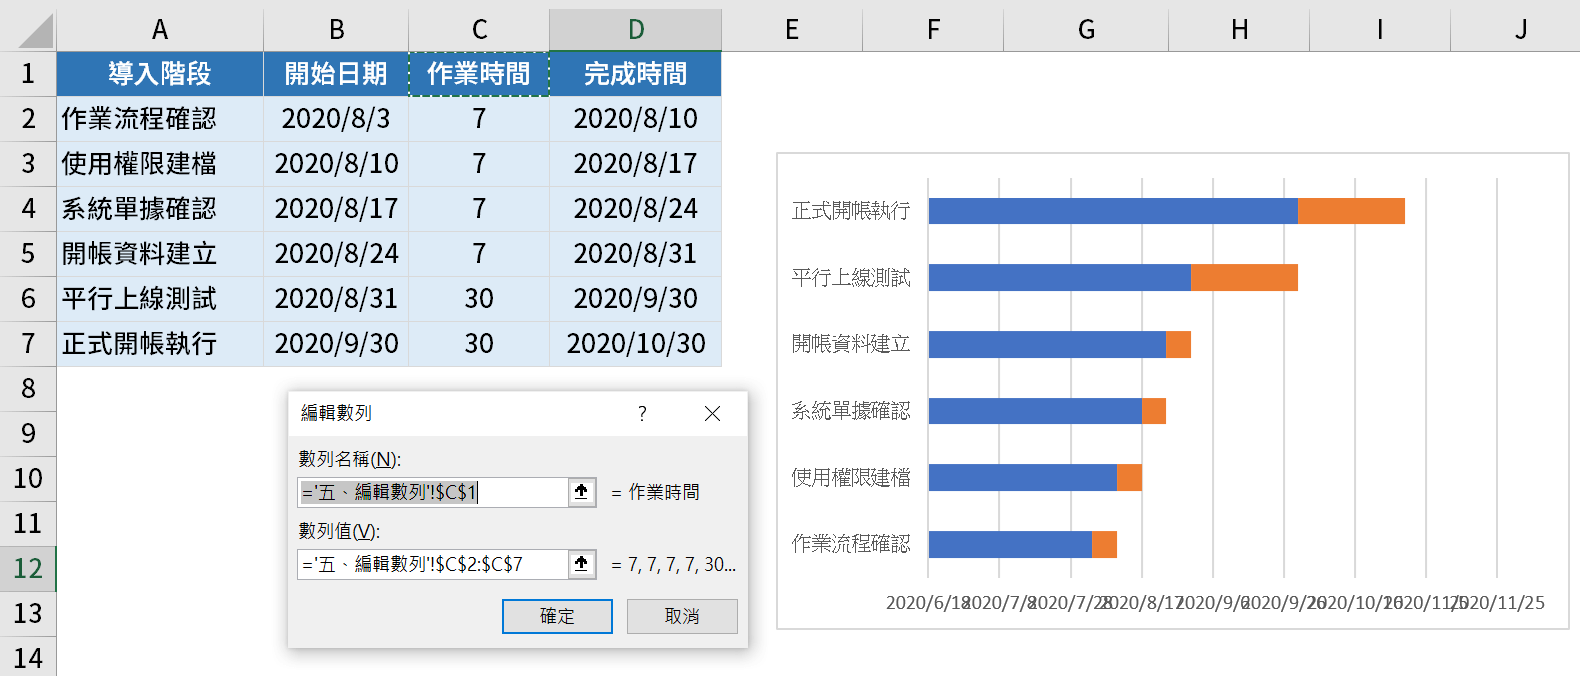Viewport: 1580px width, 676px height.
Task: Click orange bar for 開帳資料建立
Action: (x=1178, y=344)
